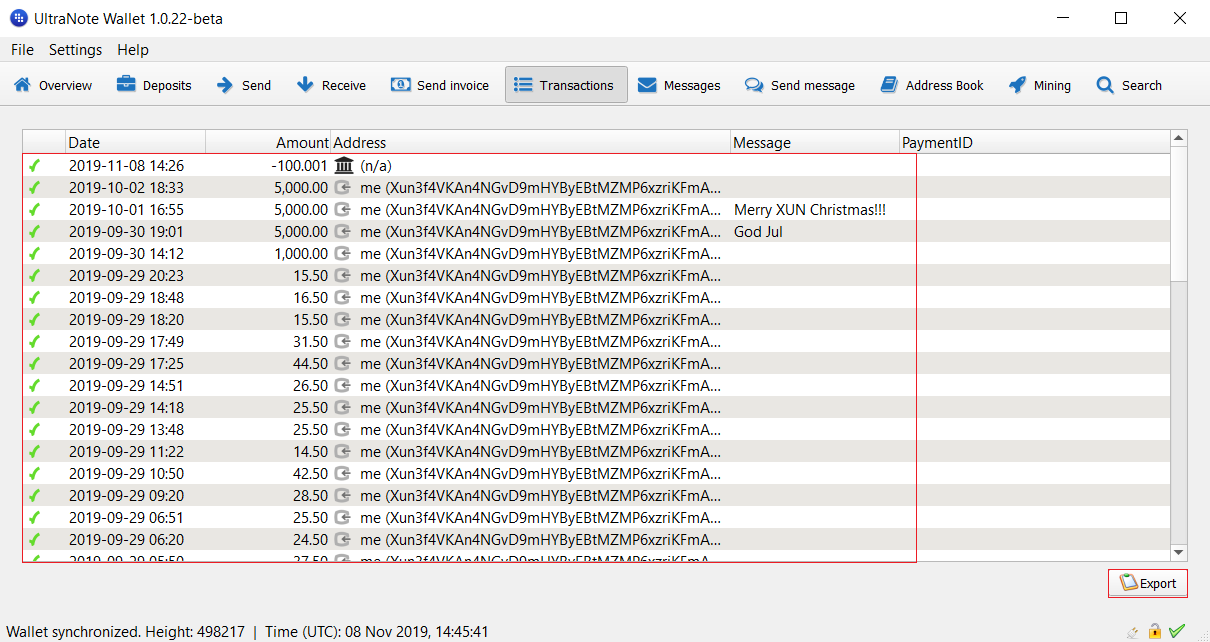The height and width of the screenshot is (642, 1210).
Task: Select the "-100.001" amount cell
Action: tap(299, 165)
